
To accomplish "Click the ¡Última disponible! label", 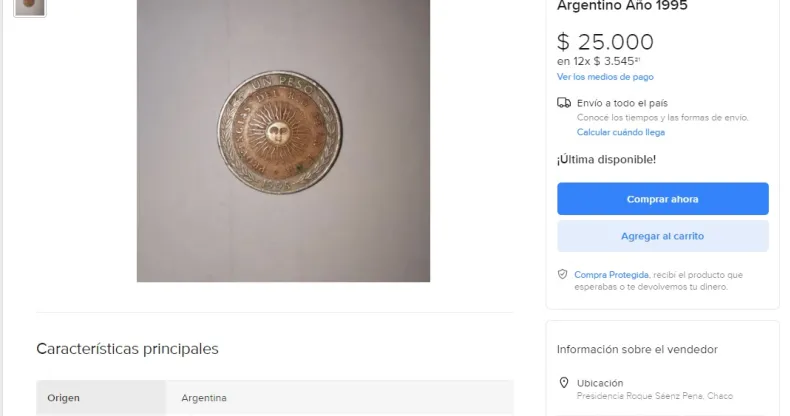I will pos(606,160).
